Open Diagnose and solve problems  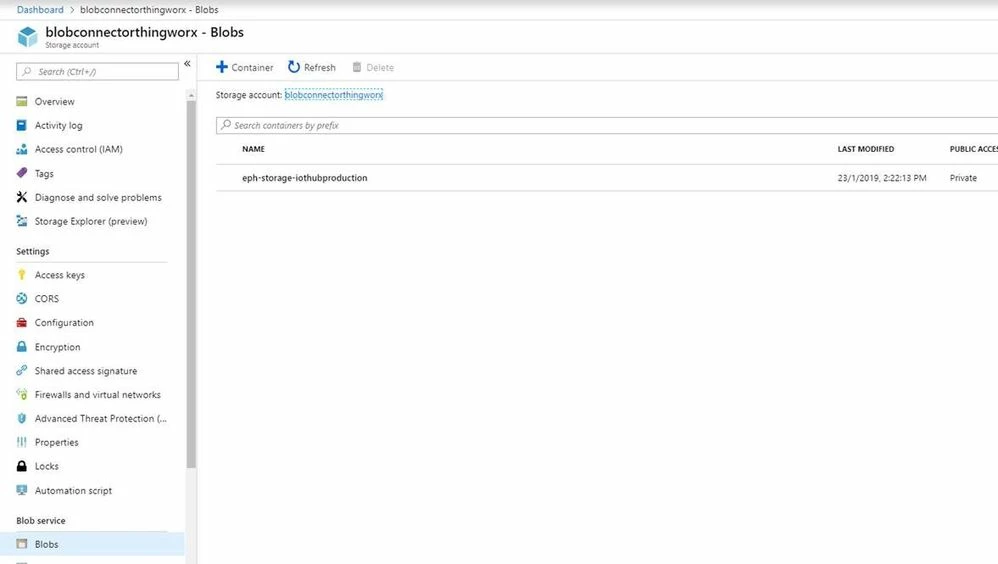tap(98, 198)
